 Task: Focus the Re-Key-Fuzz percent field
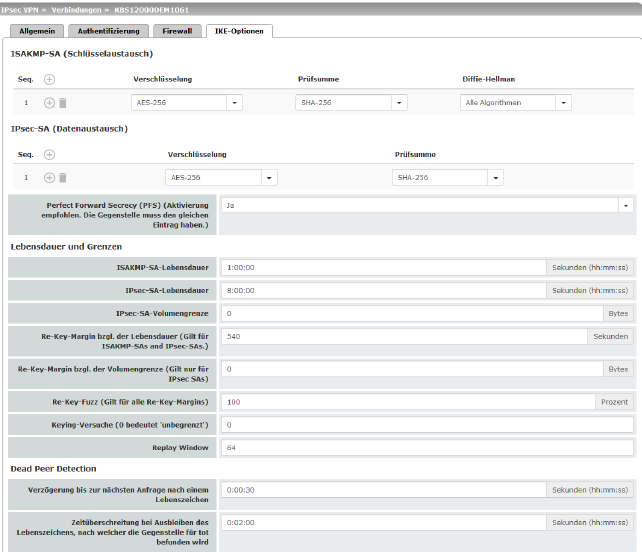click(x=410, y=401)
